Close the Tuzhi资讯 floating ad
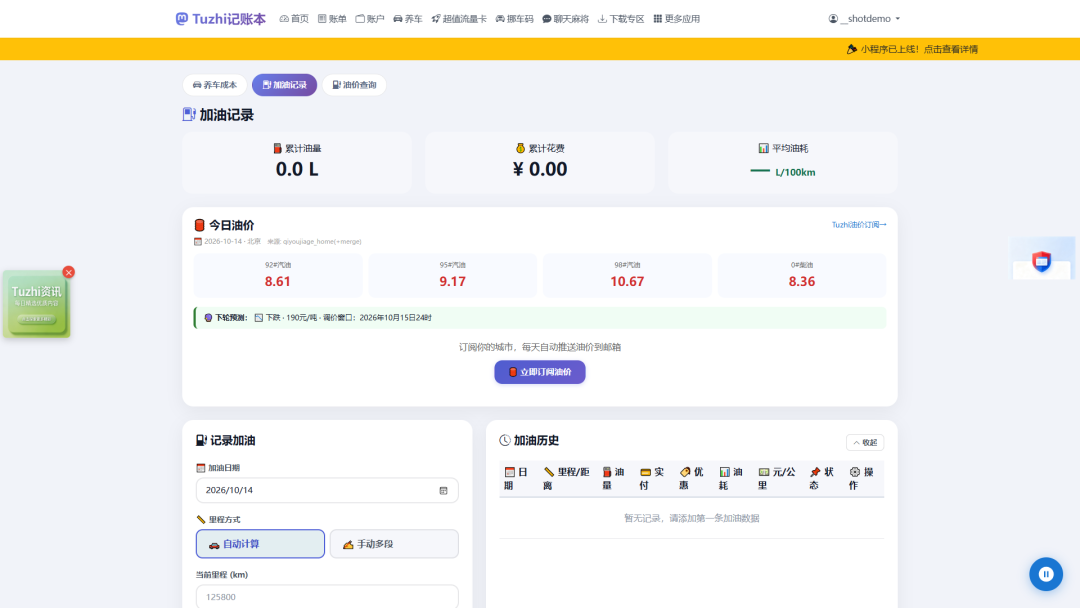Image resolution: width=1080 pixels, height=608 pixels. (68, 272)
